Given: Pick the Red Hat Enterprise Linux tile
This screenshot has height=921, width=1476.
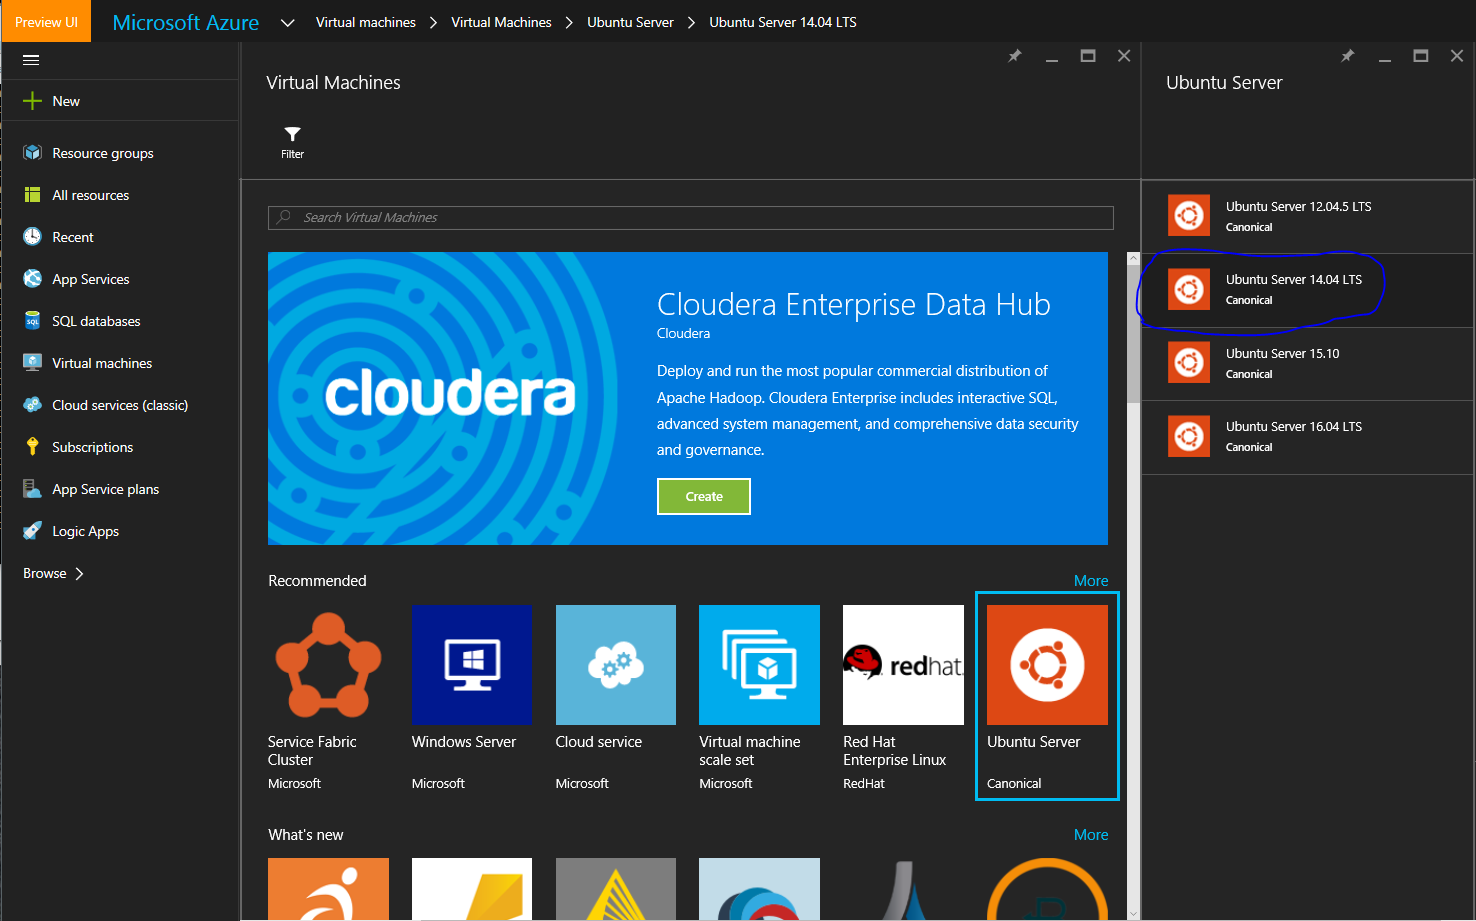Looking at the screenshot, I should [x=903, y=698].
